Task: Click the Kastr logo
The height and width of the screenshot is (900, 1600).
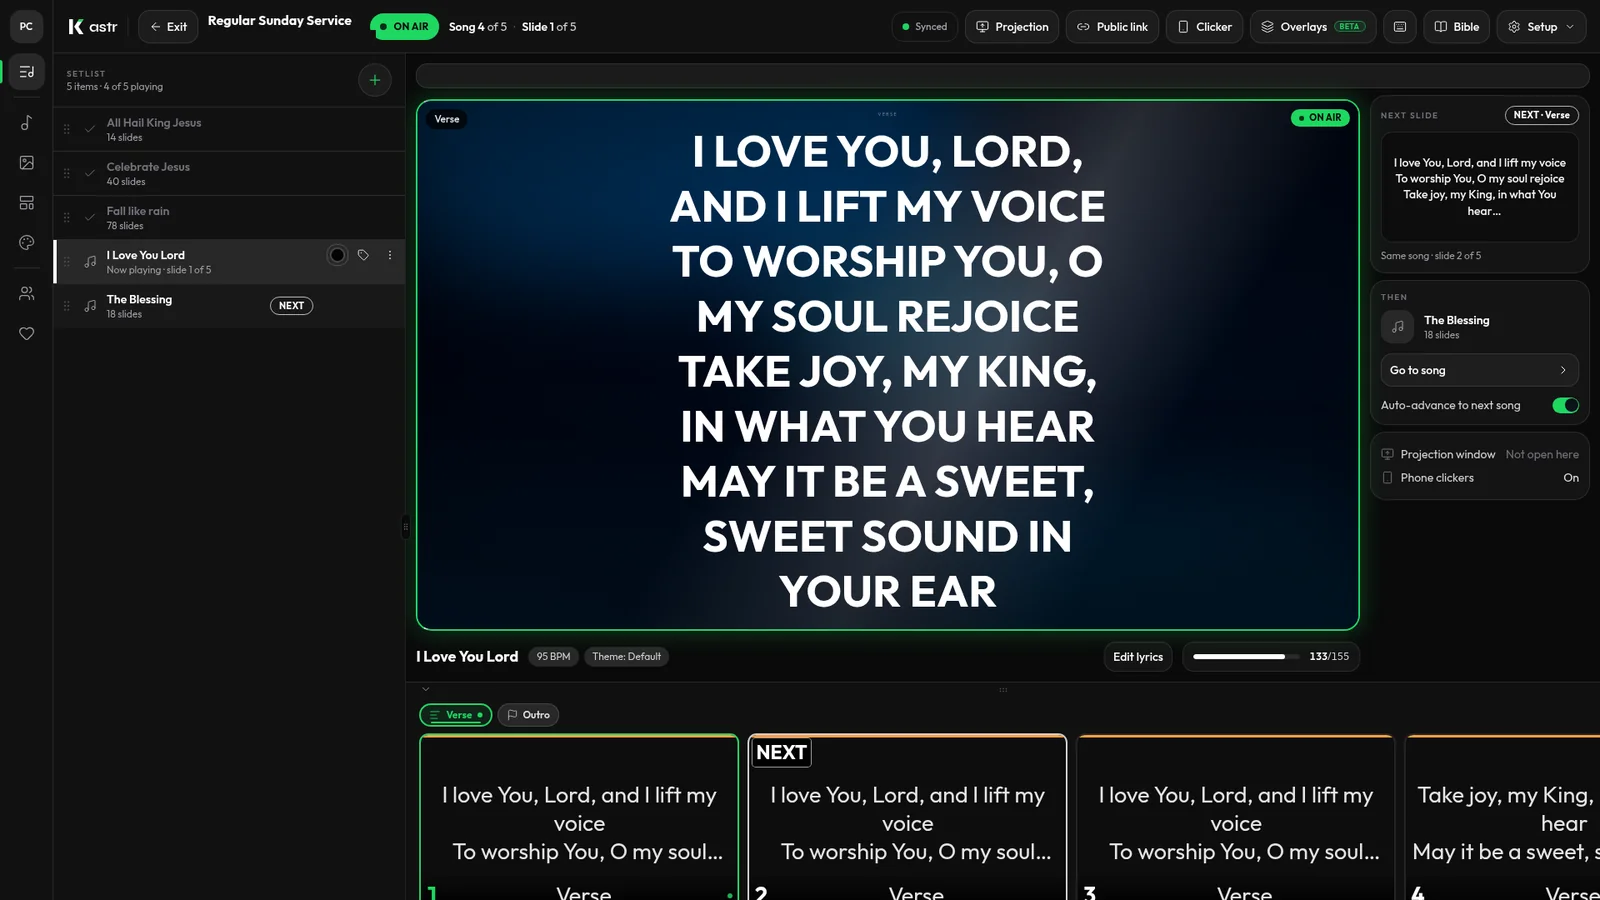Action: 93,27
